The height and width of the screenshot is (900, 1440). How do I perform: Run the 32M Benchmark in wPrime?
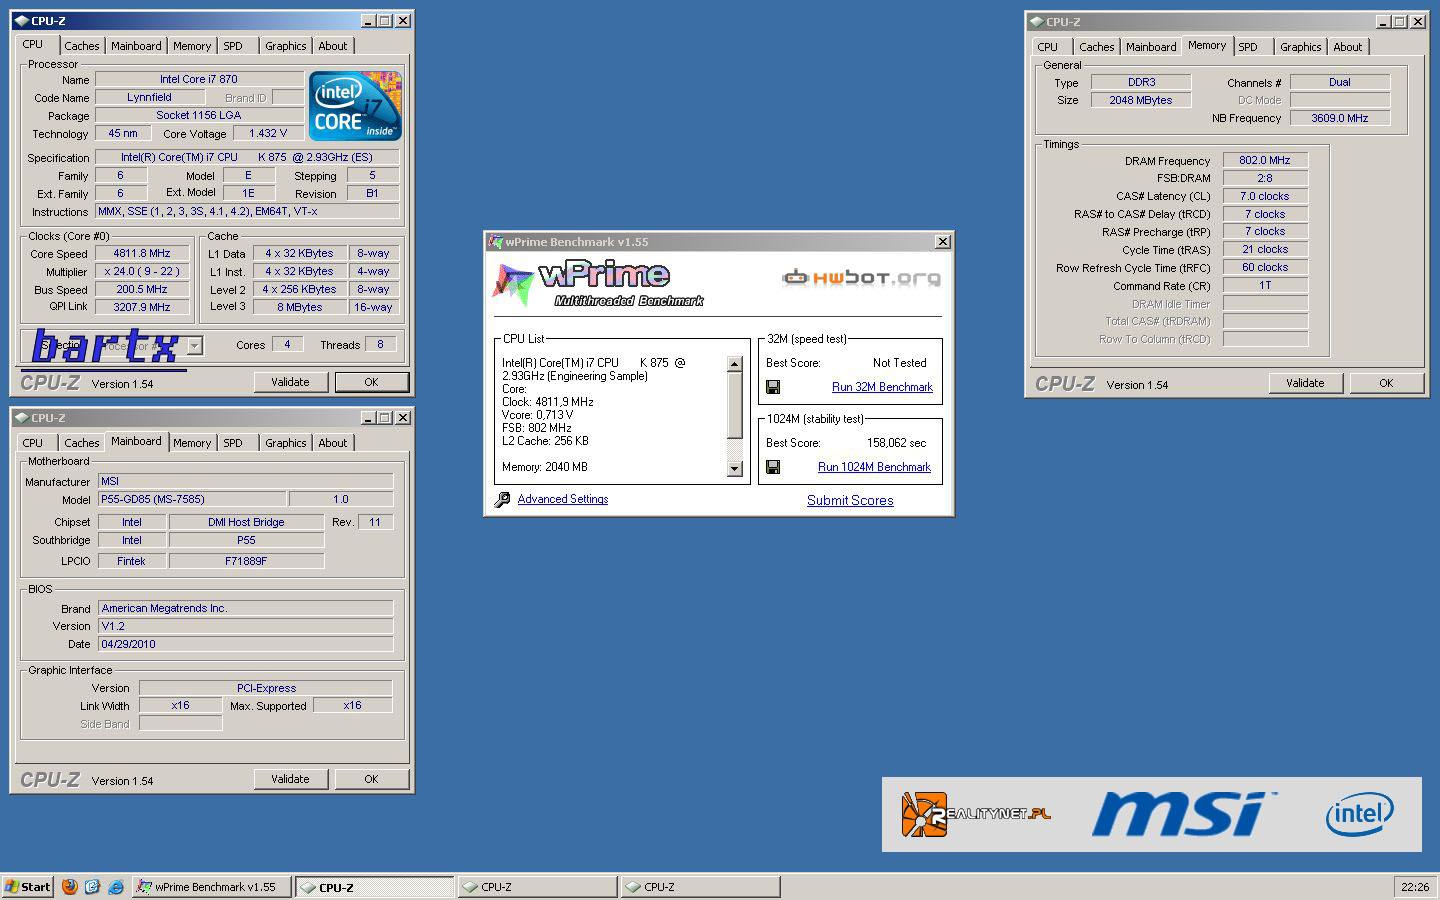click(882, 387)
